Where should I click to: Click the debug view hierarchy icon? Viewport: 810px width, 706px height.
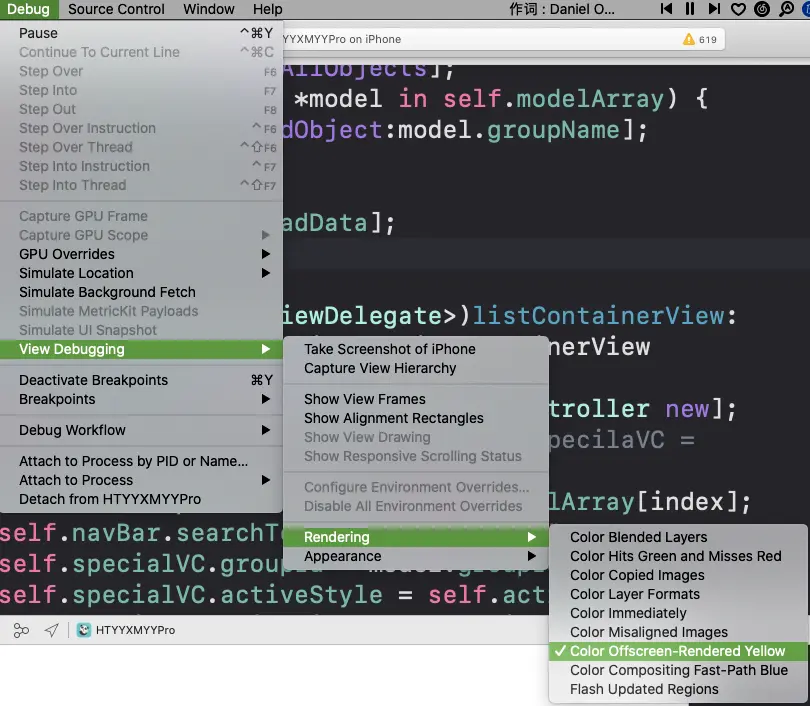coord(21,630)
